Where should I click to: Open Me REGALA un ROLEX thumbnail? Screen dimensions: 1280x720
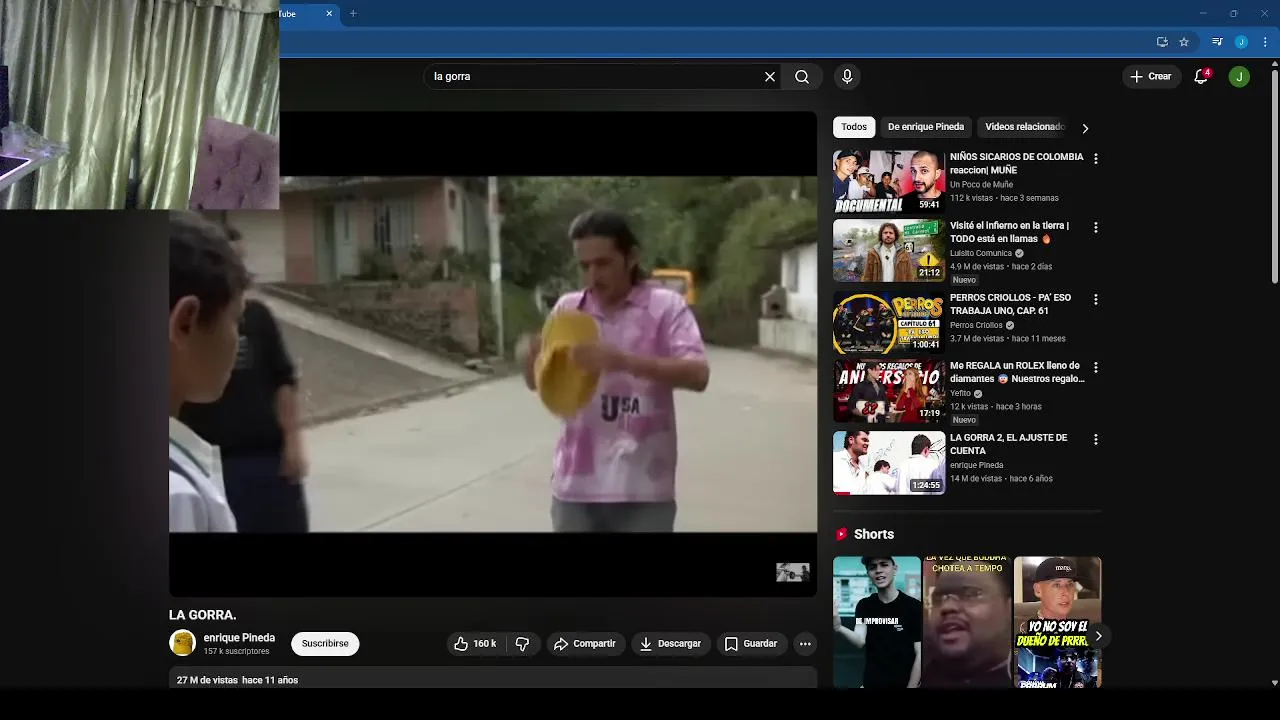(889, 391)
